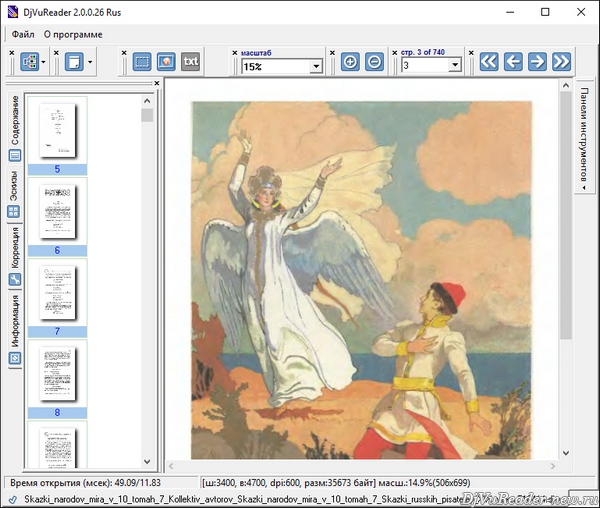Open the Файл menu
Image resolution: width=600 pixels, height=508 pixels.
(23, 34)
